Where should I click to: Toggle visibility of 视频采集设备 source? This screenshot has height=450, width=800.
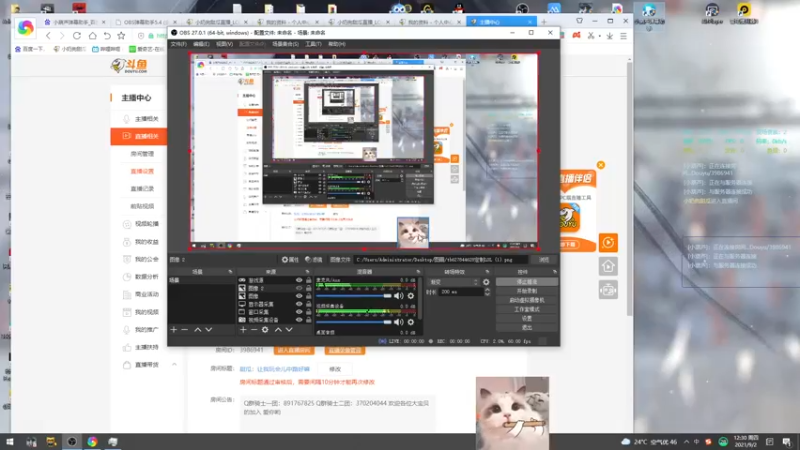[299, 319]
